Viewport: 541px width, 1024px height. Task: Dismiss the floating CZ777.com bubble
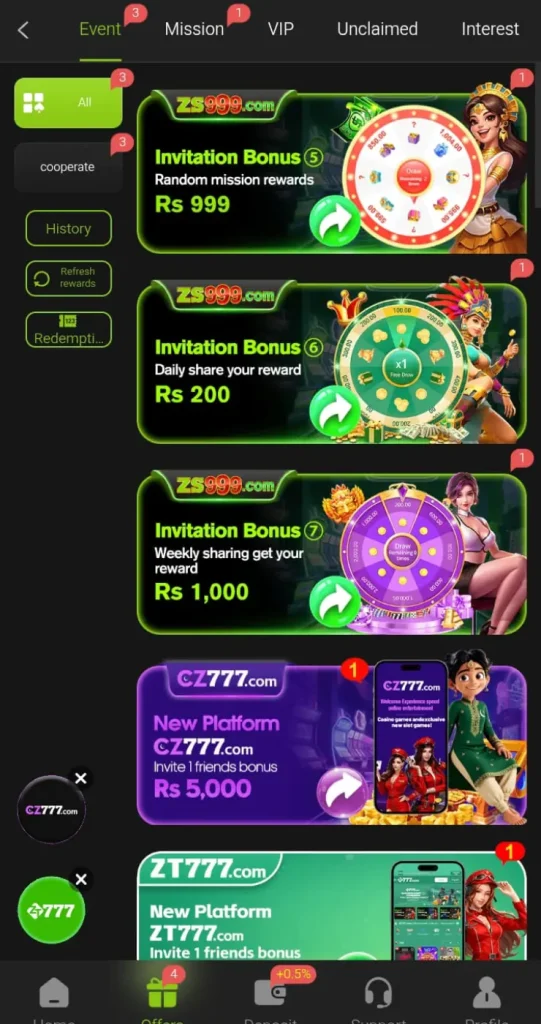[x=80, y=778]
